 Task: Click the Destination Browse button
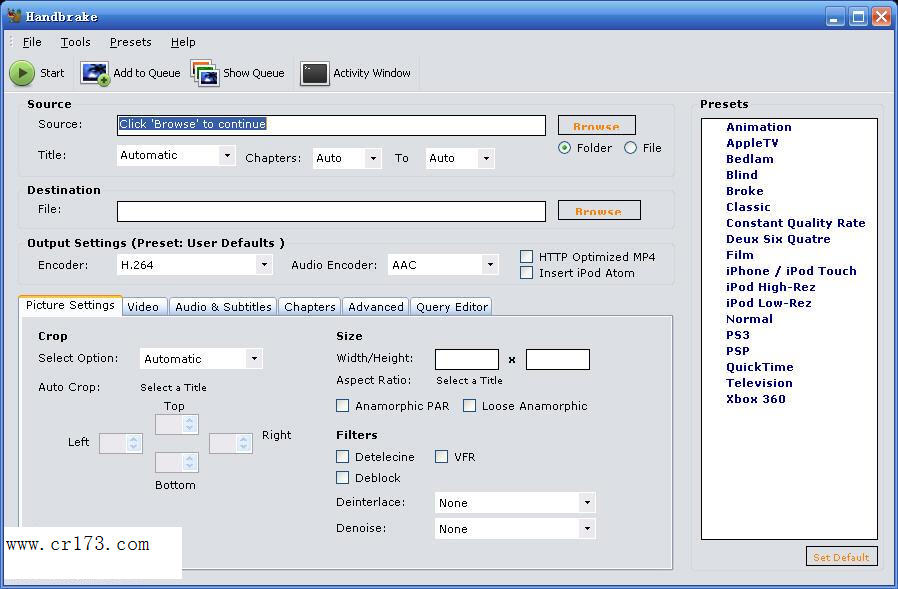click(599, 210)
